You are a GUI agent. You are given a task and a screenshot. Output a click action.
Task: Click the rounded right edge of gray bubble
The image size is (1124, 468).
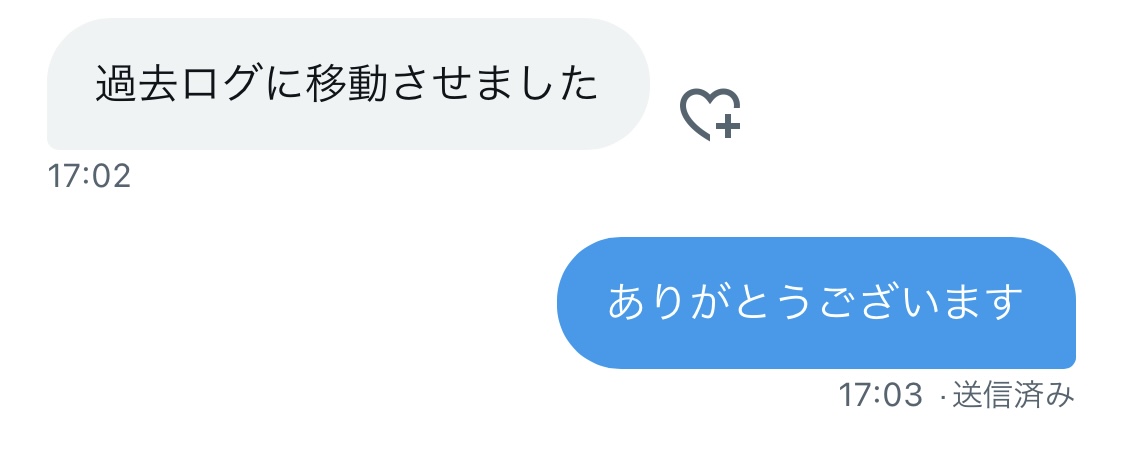coord(631,84)
